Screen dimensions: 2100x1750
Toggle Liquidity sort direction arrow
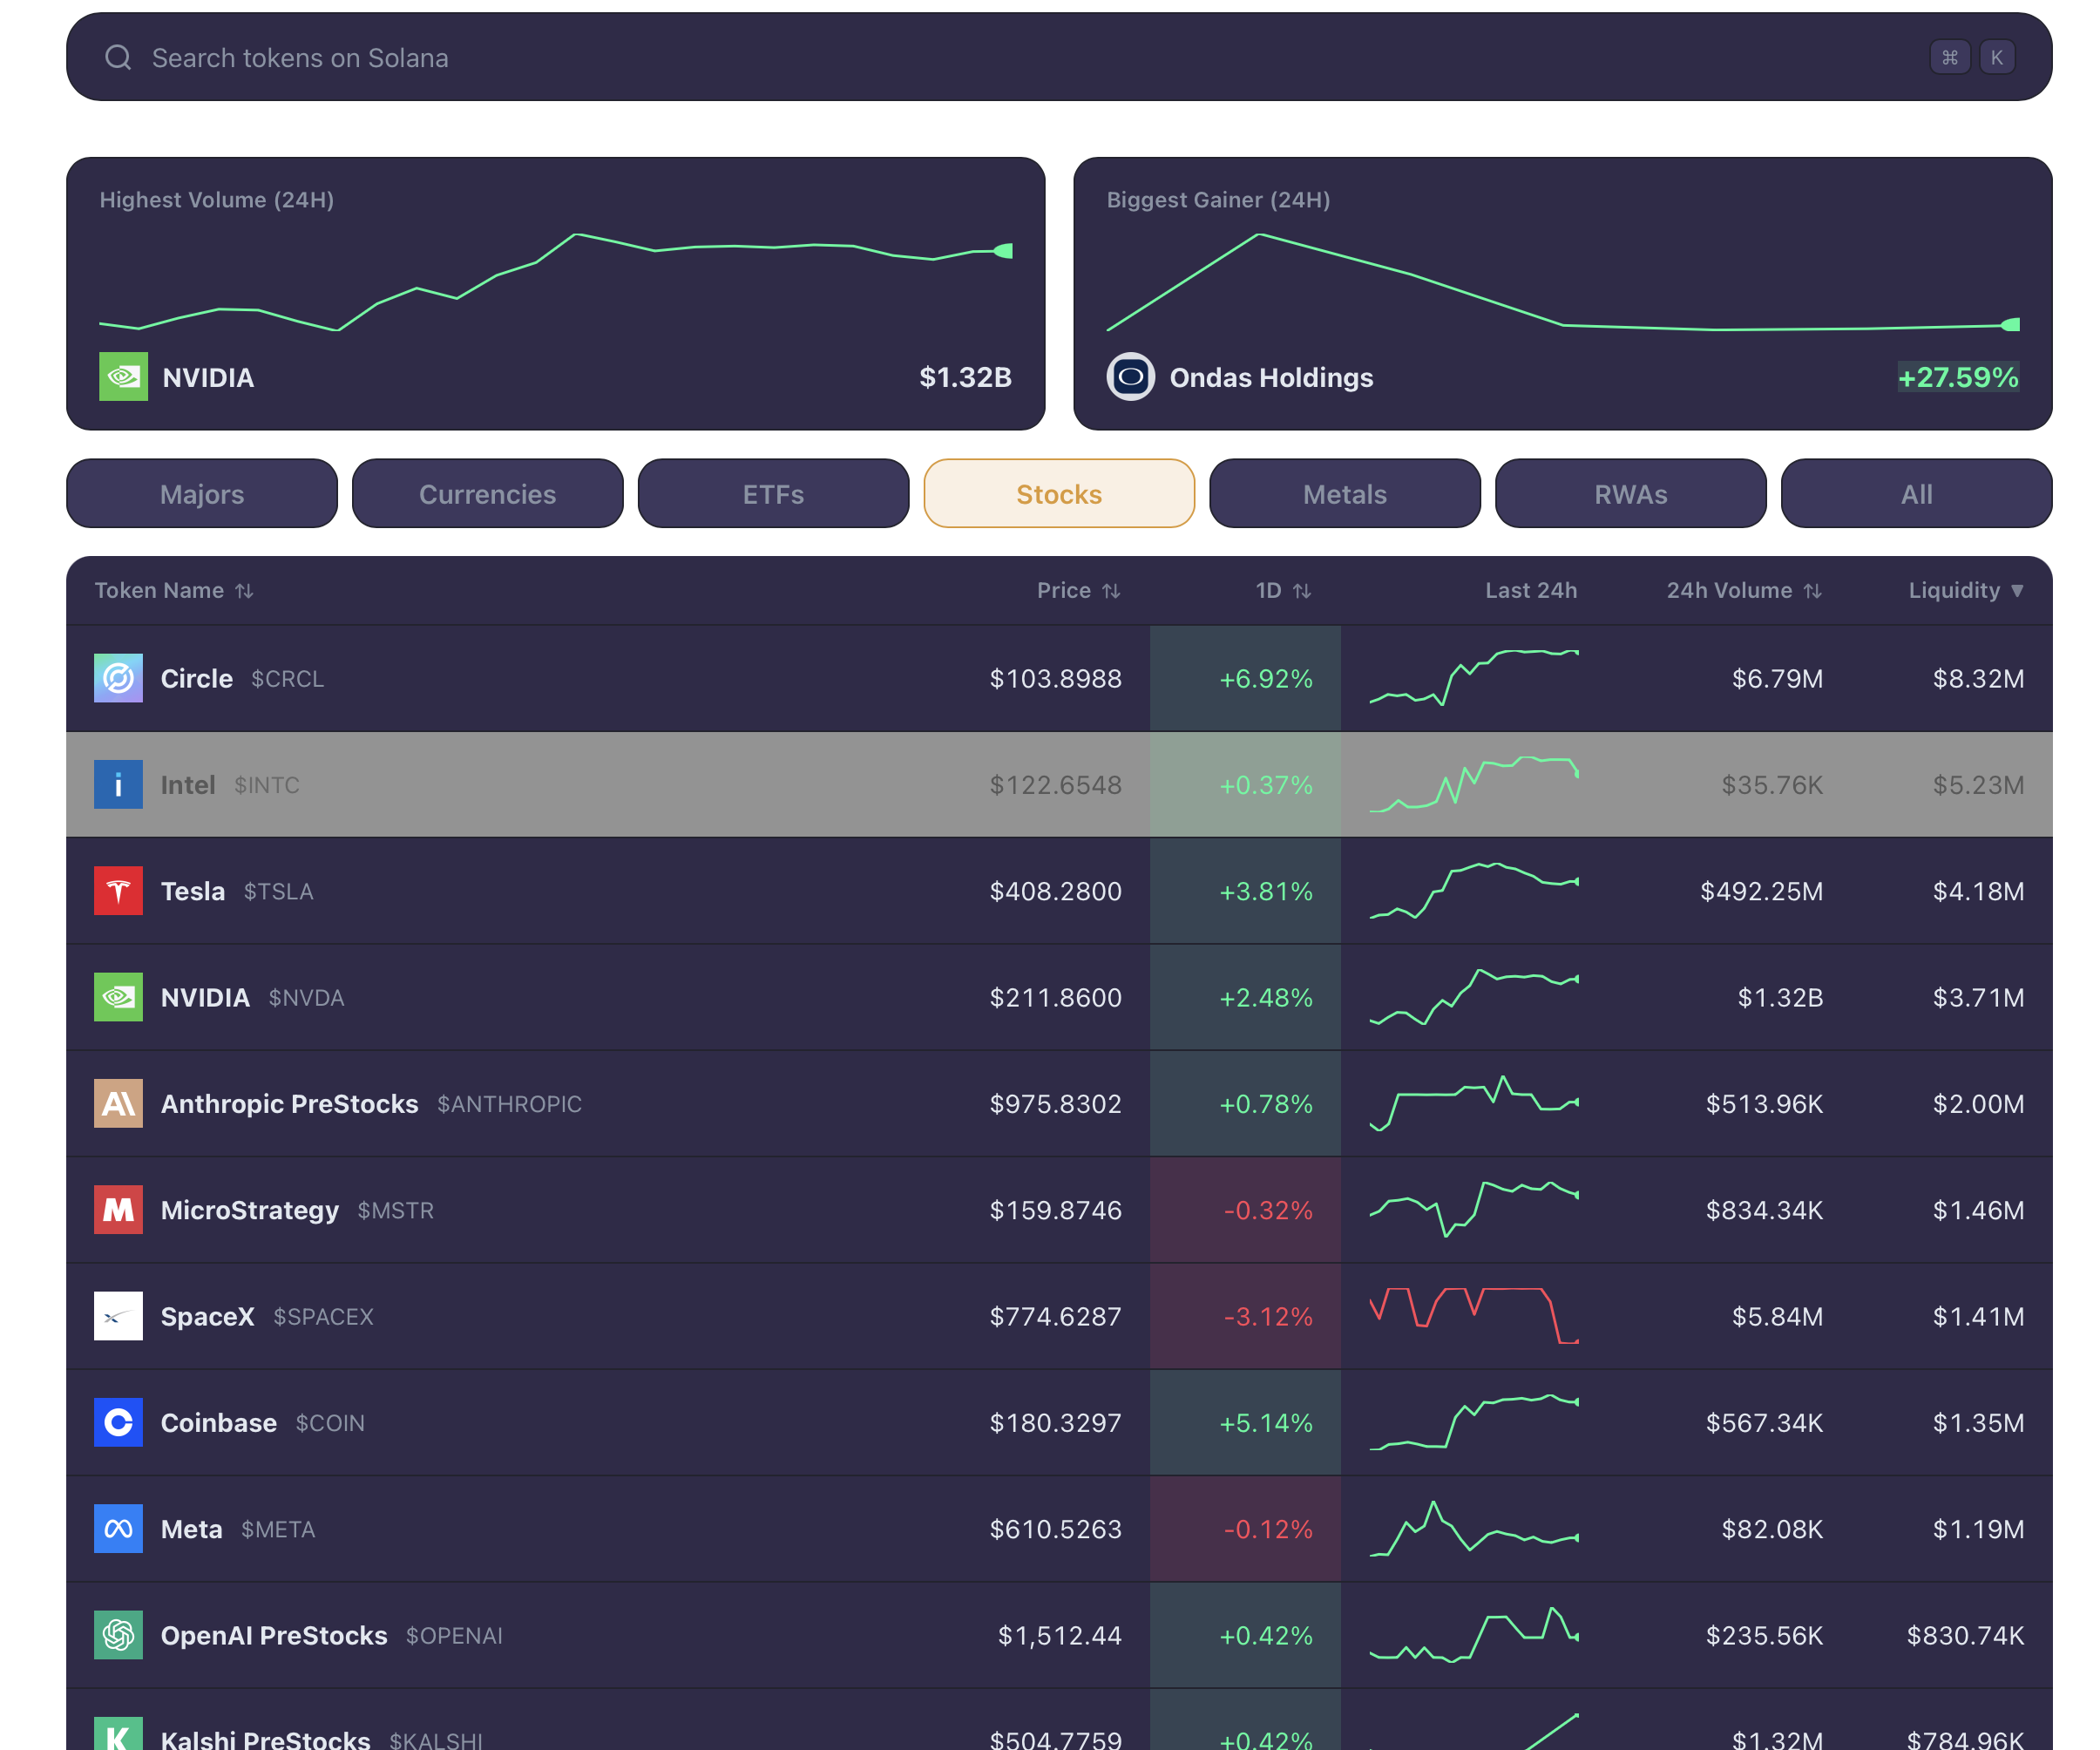[2017, 591]
